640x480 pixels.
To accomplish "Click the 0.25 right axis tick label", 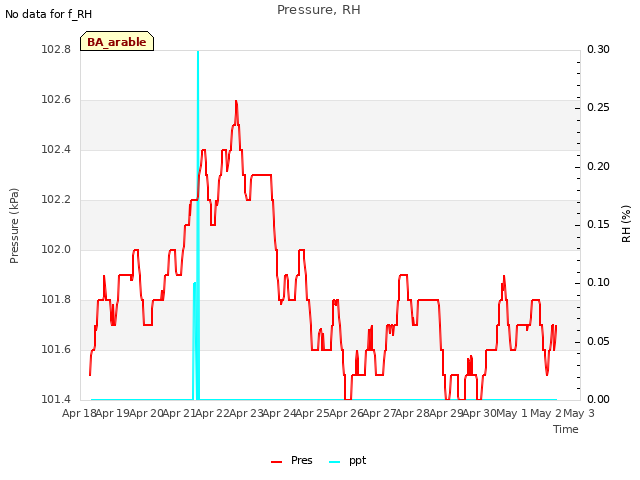I will pyautogui.click(x=598, y=107).
